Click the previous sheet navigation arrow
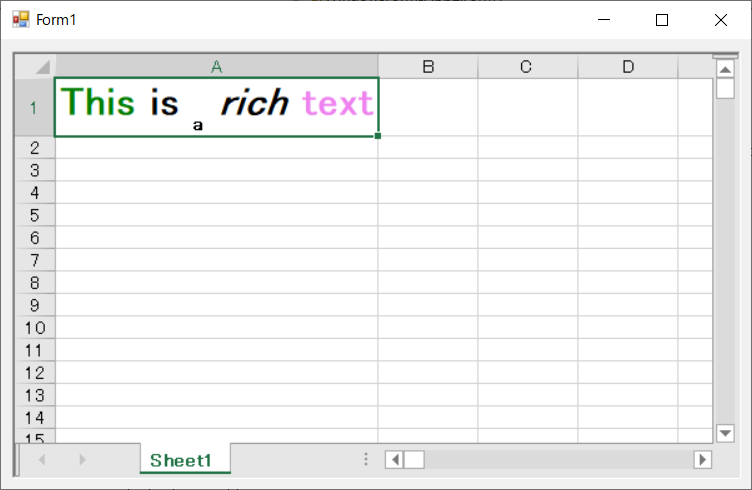 [x=42, y=459]
